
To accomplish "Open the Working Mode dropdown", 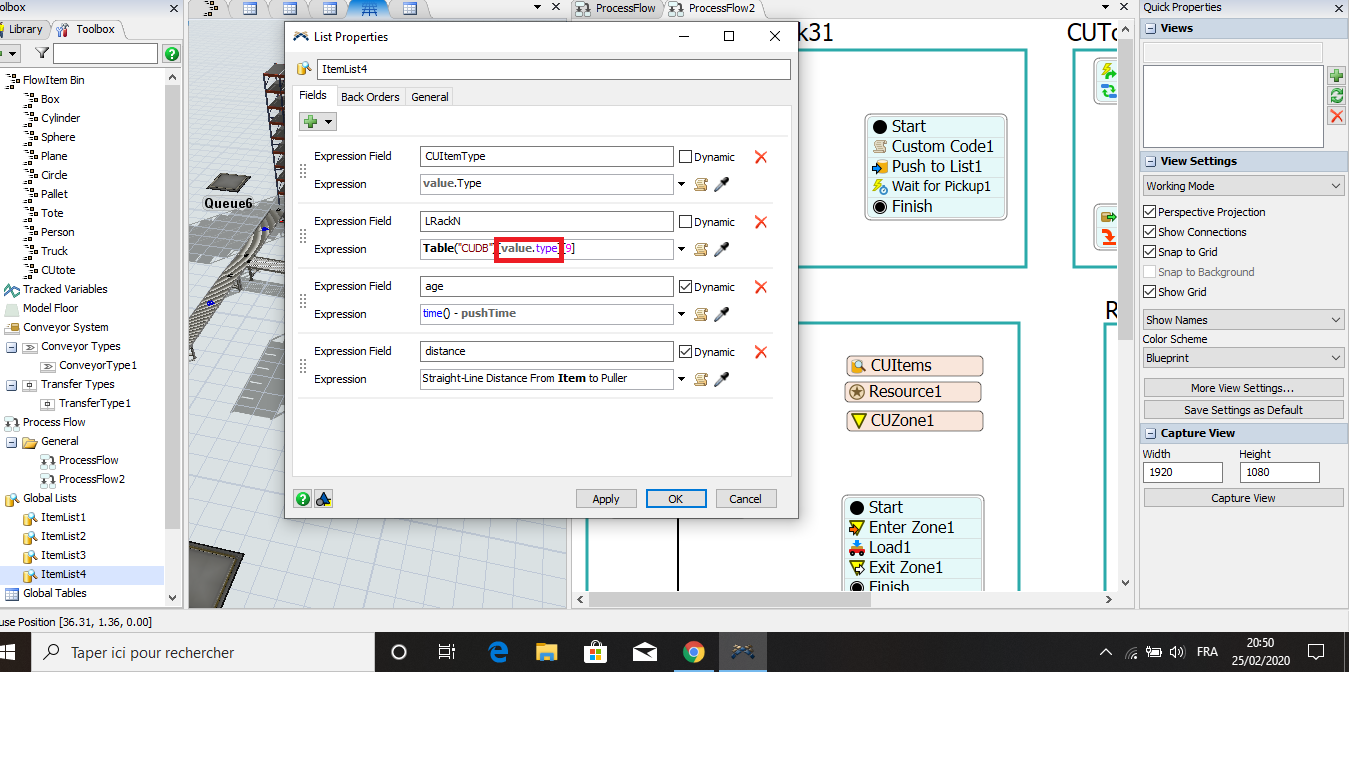I will pos(1244,186).
